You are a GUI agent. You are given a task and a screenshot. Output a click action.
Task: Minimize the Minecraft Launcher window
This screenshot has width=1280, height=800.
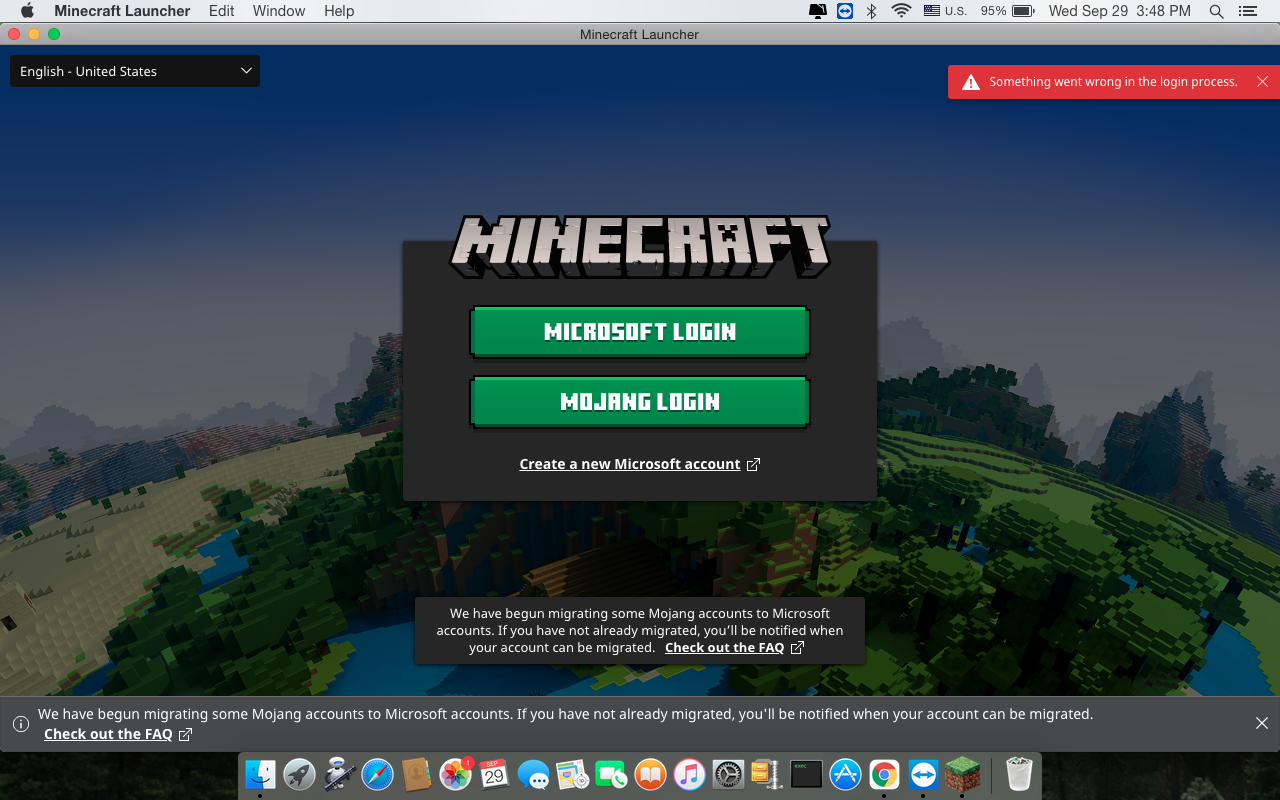(34, 34)
